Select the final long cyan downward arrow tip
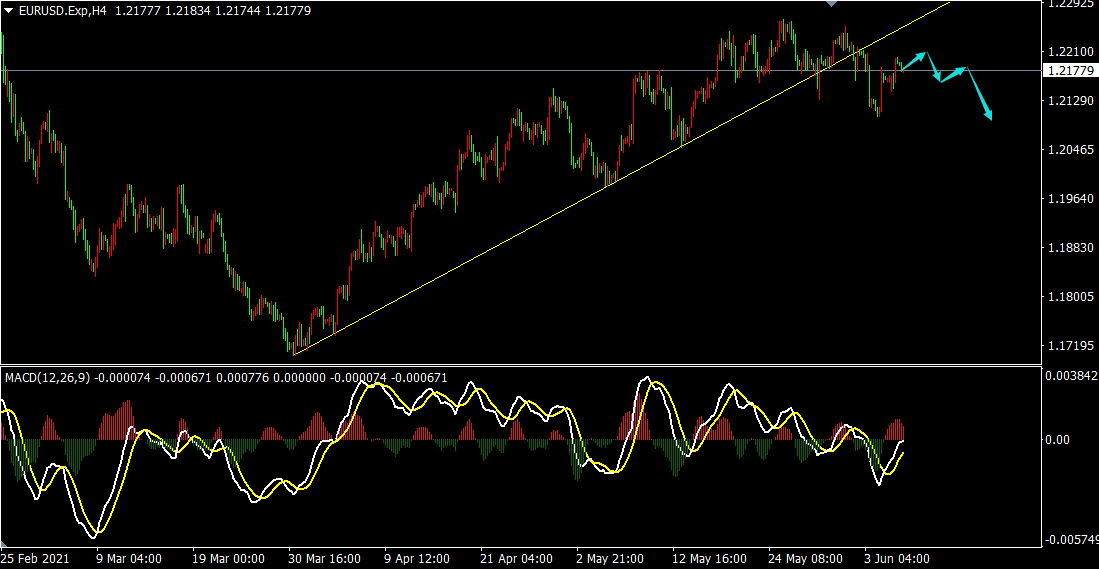This screenshot has height=569, width=1099. point(990,118)
